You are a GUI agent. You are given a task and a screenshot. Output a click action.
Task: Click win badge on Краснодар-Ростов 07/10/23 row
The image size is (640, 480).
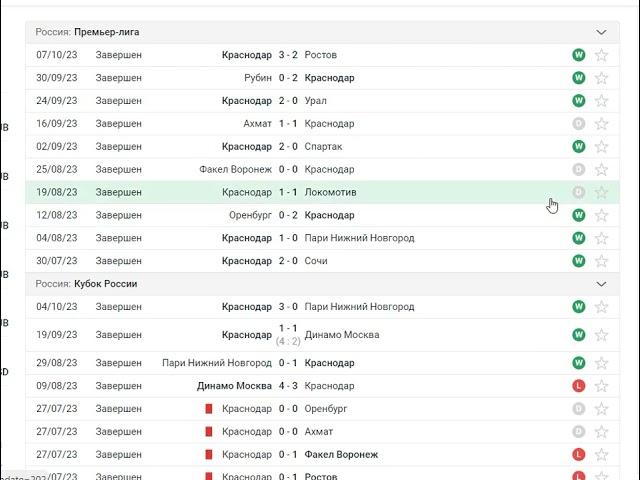[579, 55]
